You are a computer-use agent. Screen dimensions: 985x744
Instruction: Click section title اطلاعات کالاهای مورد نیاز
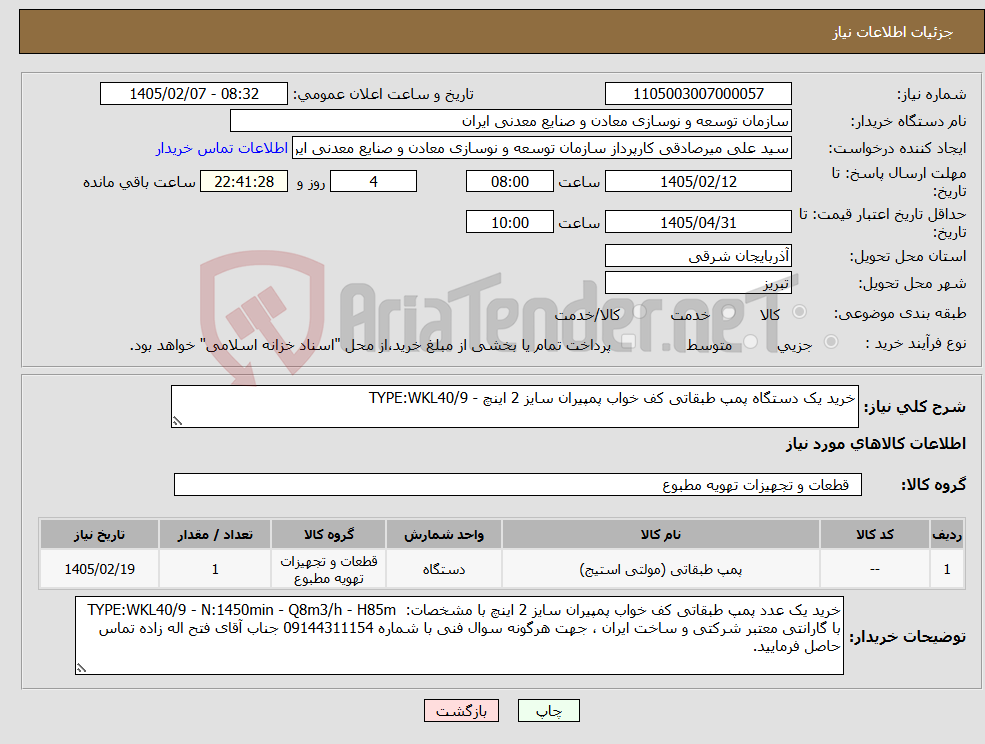click(x=876, y=444)
